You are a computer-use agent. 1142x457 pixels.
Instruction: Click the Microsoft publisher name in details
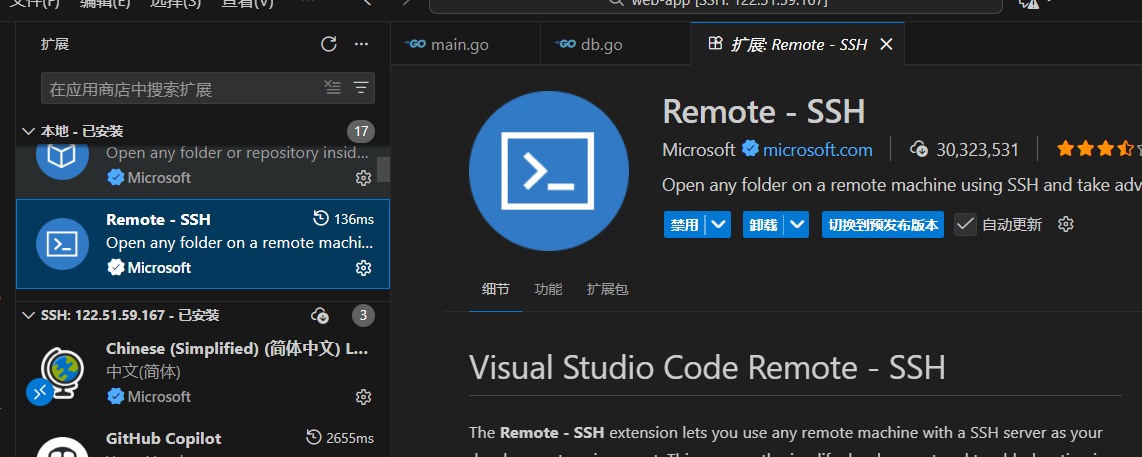[699, 150]
